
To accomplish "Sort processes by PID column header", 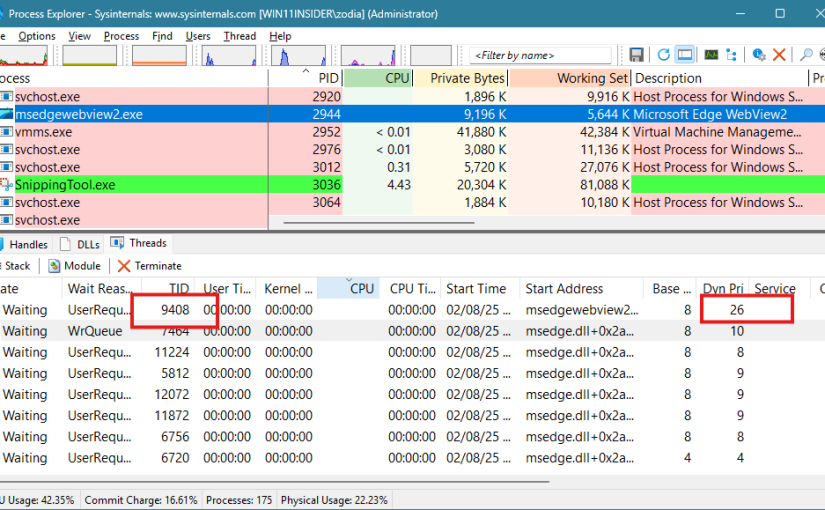I will point(328,78).
